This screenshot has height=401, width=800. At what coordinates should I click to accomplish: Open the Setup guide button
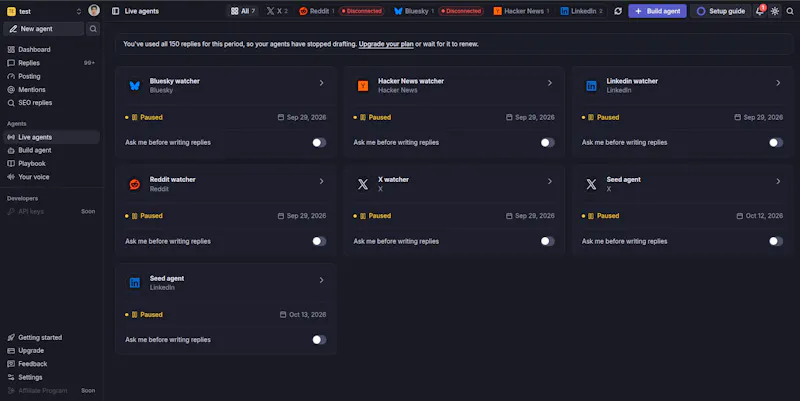[720, 11]
